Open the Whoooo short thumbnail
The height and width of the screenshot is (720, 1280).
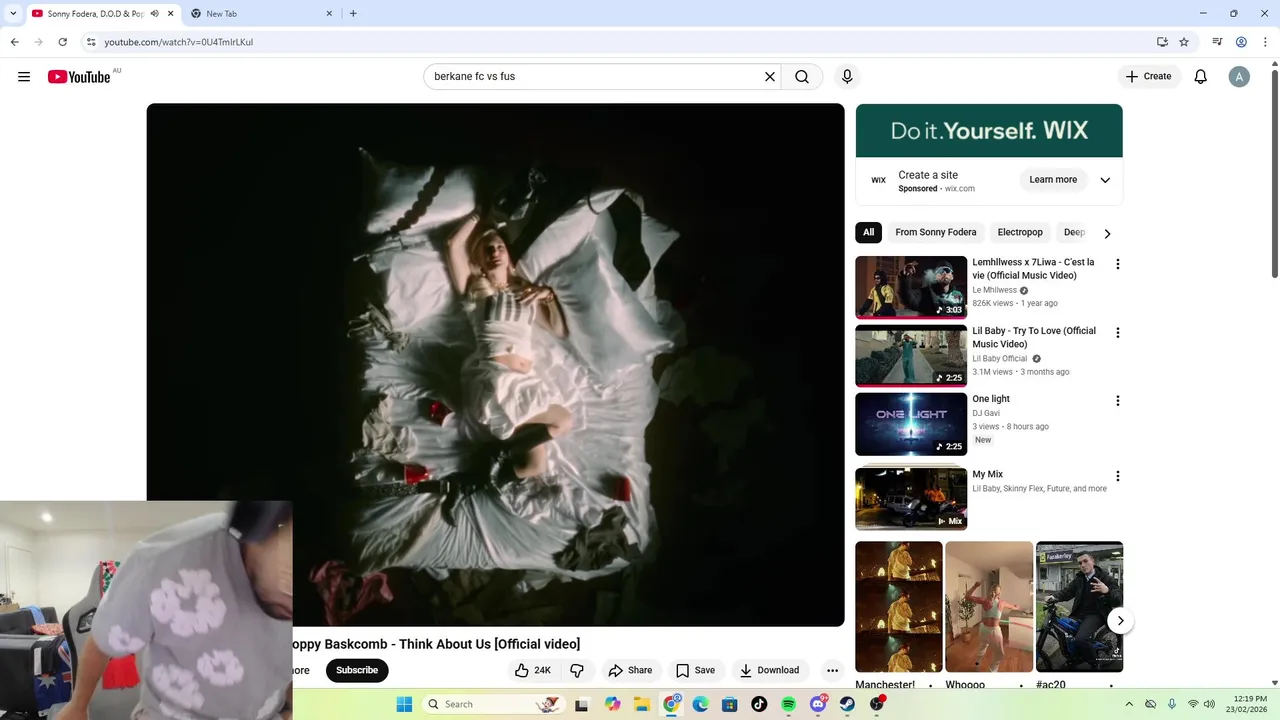click(989, 607)
